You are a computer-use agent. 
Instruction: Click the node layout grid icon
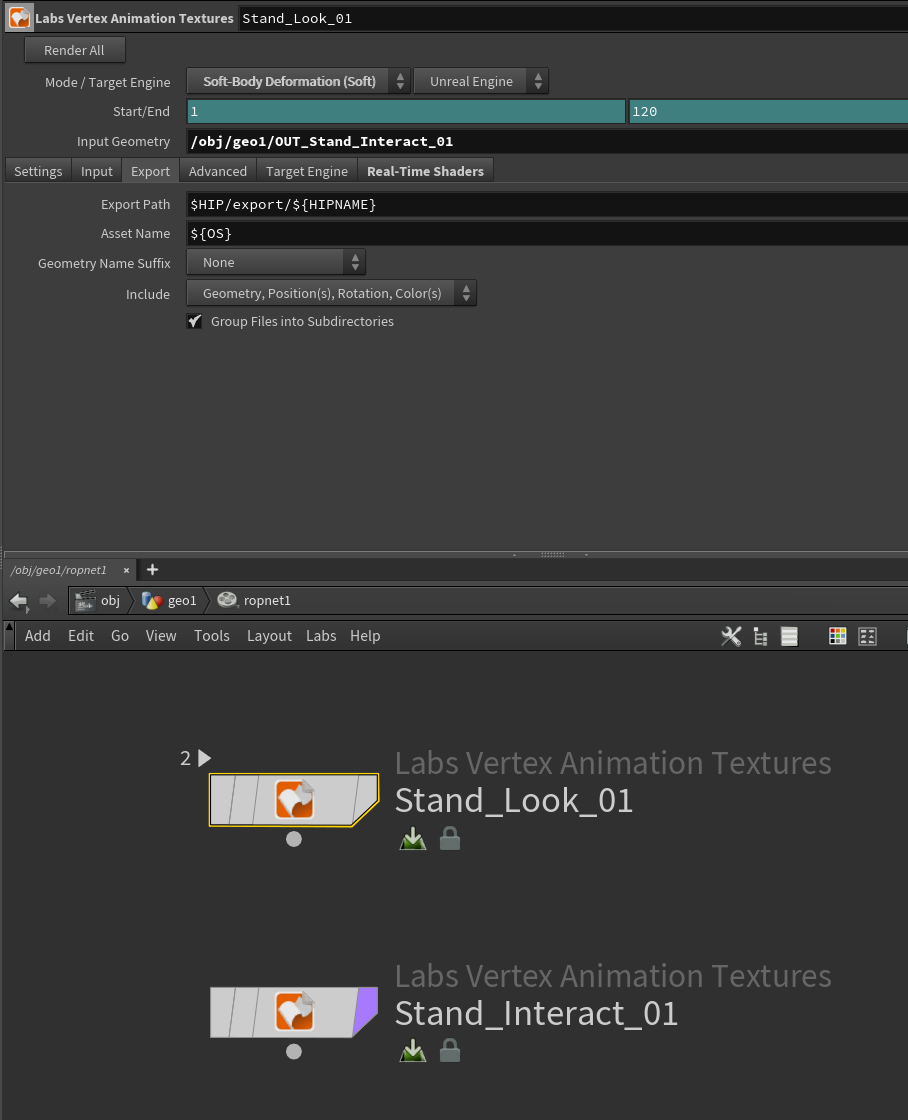coord(867,636)
